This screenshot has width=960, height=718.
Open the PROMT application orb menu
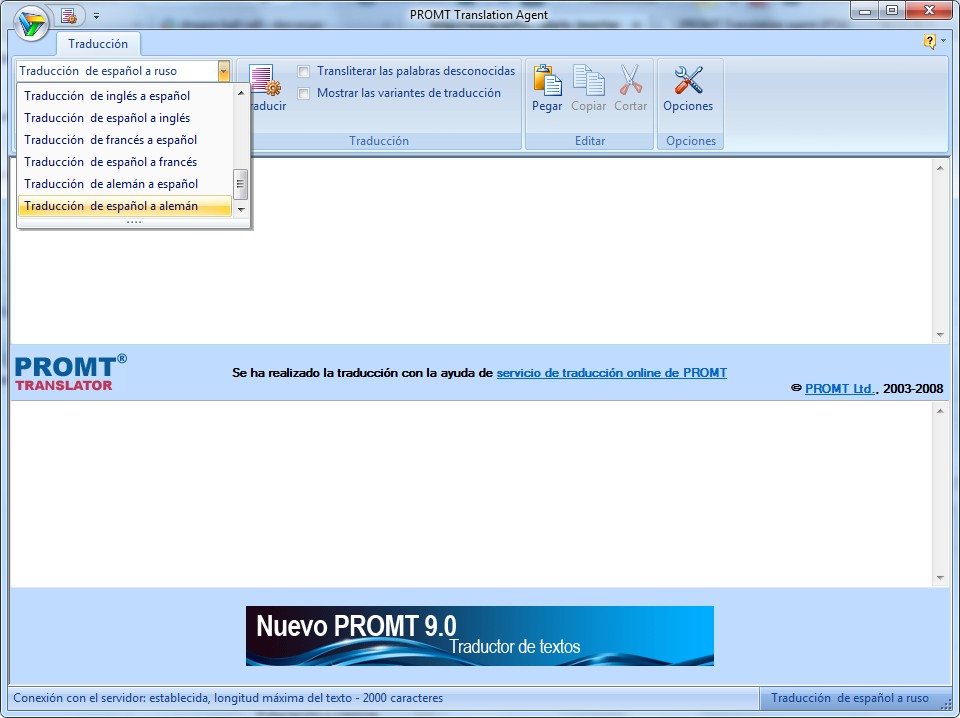click(x=32, y=24)
